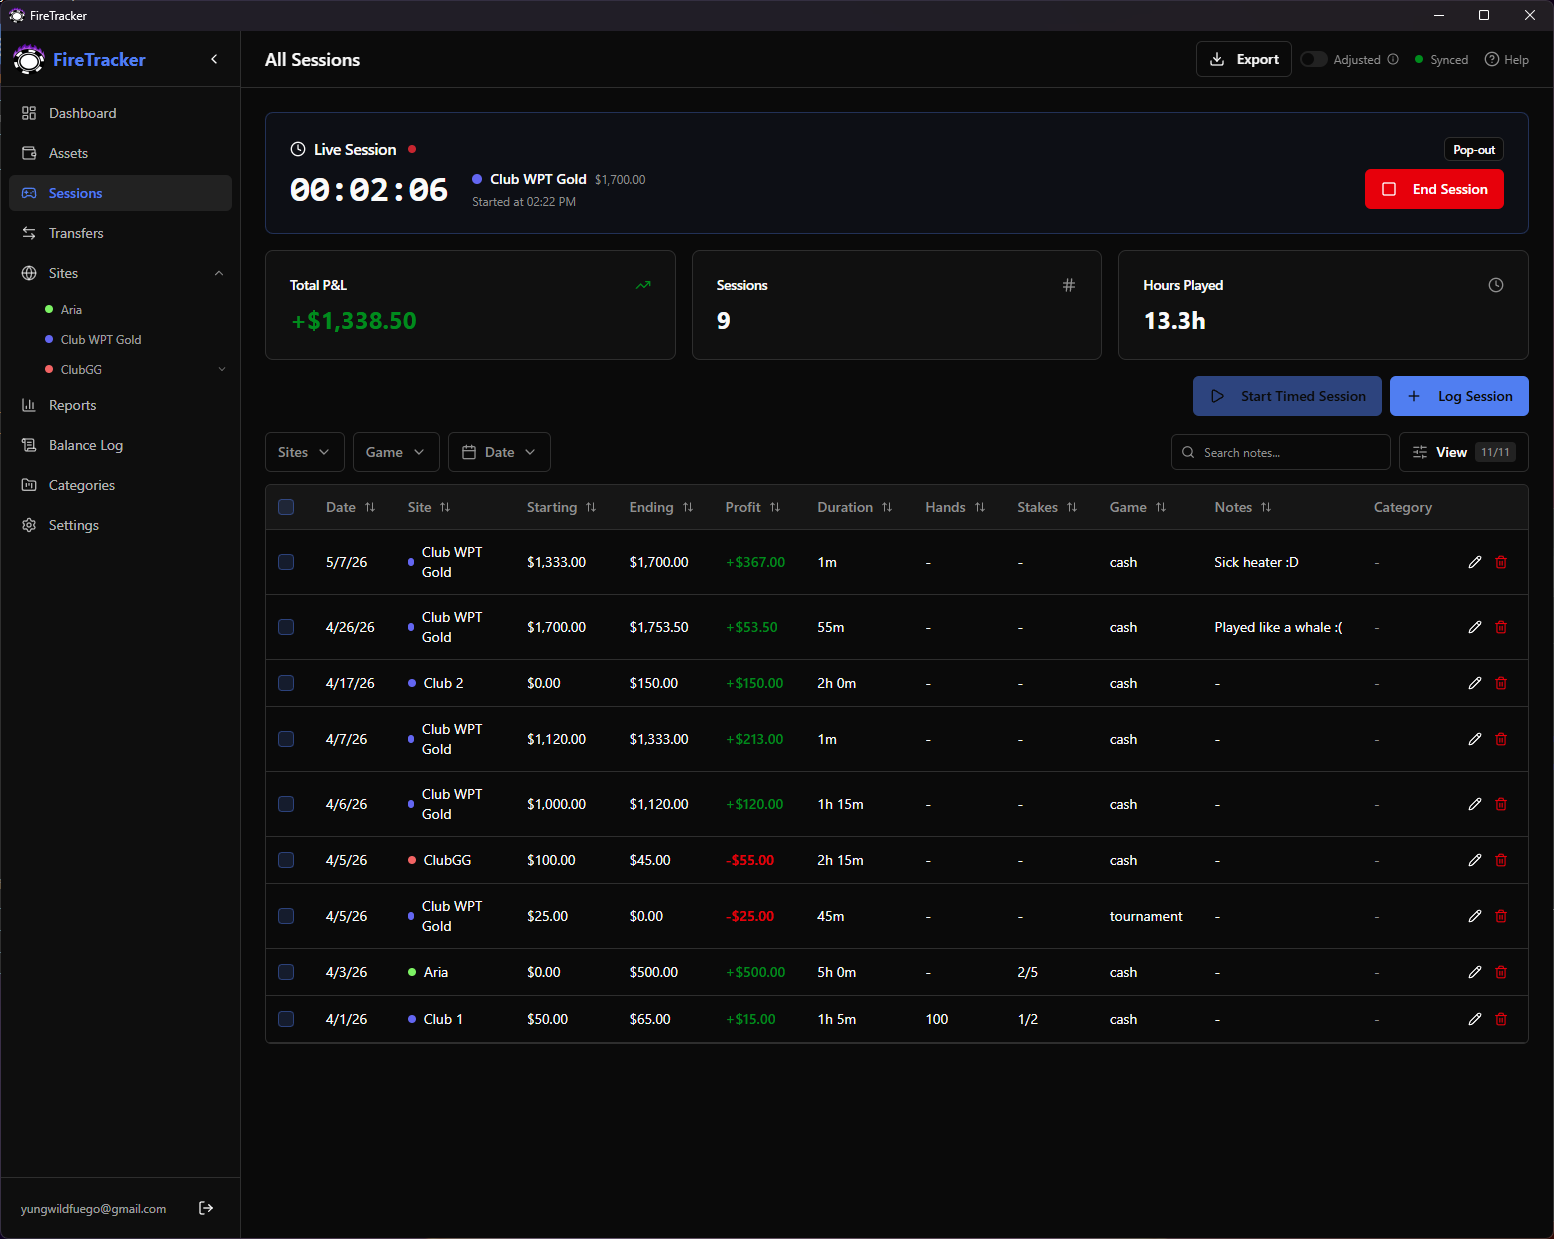Delete the 4/17/26 Club 2 session

tap(1501, 683)
